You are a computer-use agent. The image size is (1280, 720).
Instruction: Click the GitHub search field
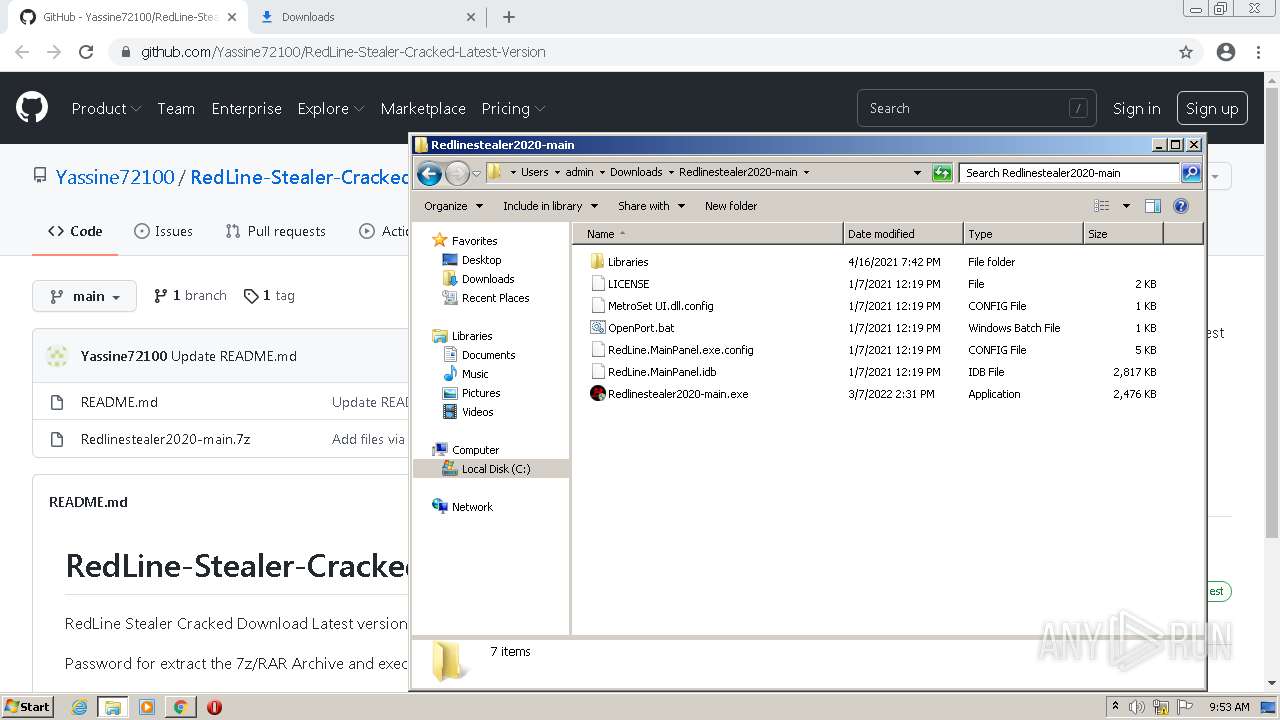976,108
